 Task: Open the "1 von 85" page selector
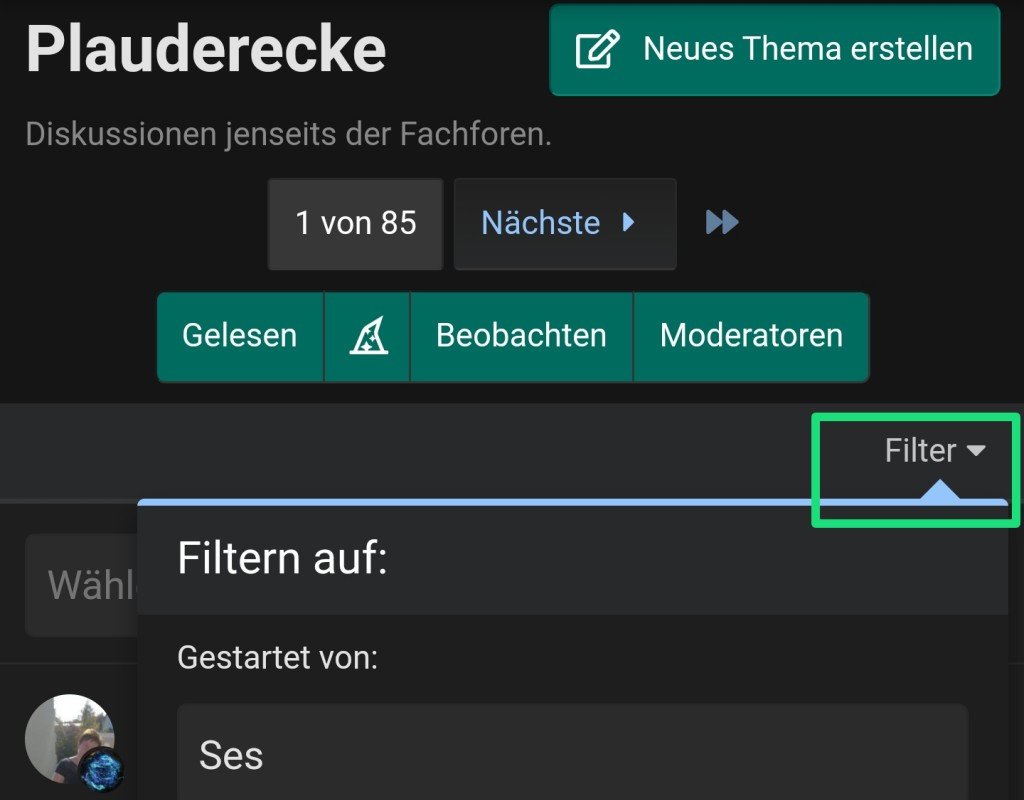355,223
